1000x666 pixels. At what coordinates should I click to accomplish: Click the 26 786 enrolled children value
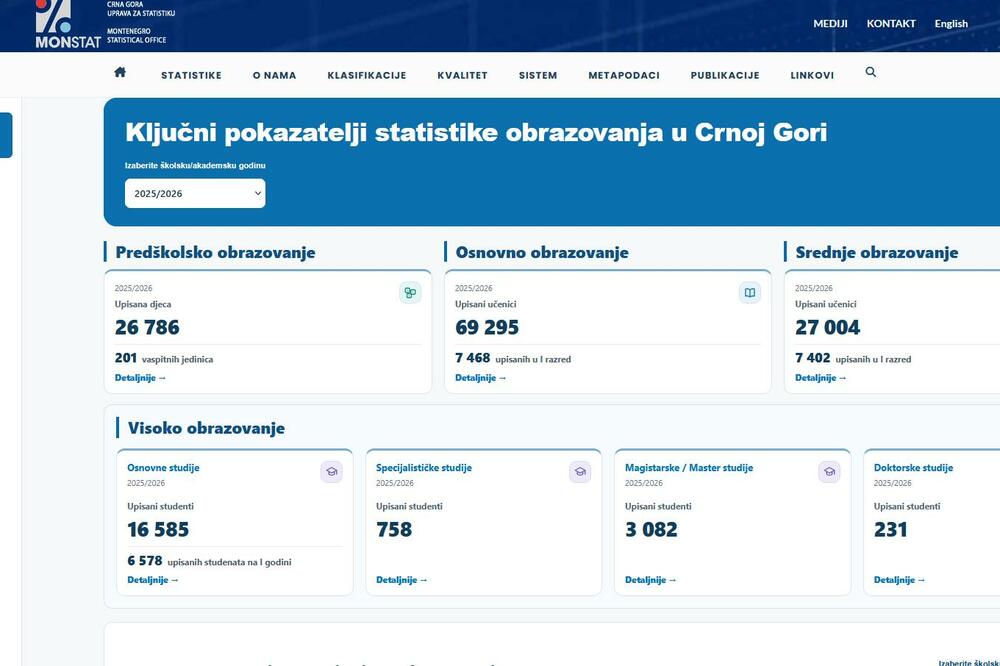(147, 327)
